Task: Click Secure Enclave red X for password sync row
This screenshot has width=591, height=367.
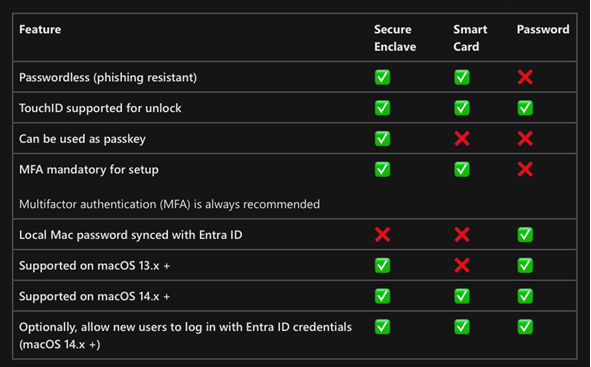Action: (382, 235)
